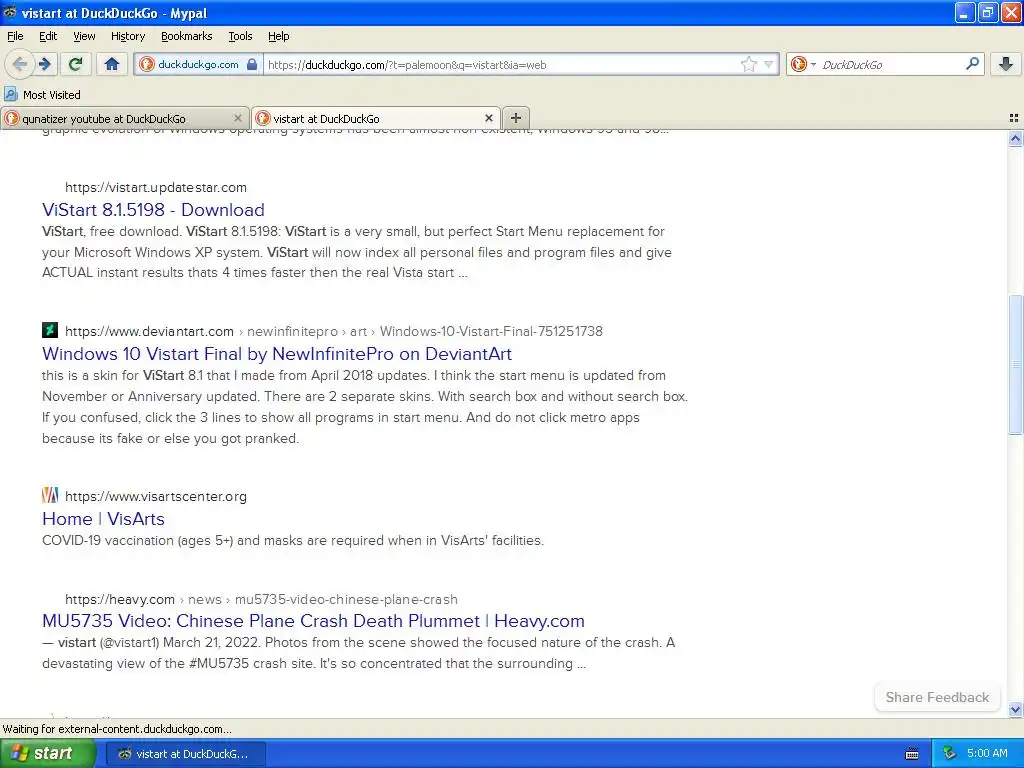1024x768 pixels.
Task: Select the Mypal taskbar window button
Action: click(x=185, y=754)
